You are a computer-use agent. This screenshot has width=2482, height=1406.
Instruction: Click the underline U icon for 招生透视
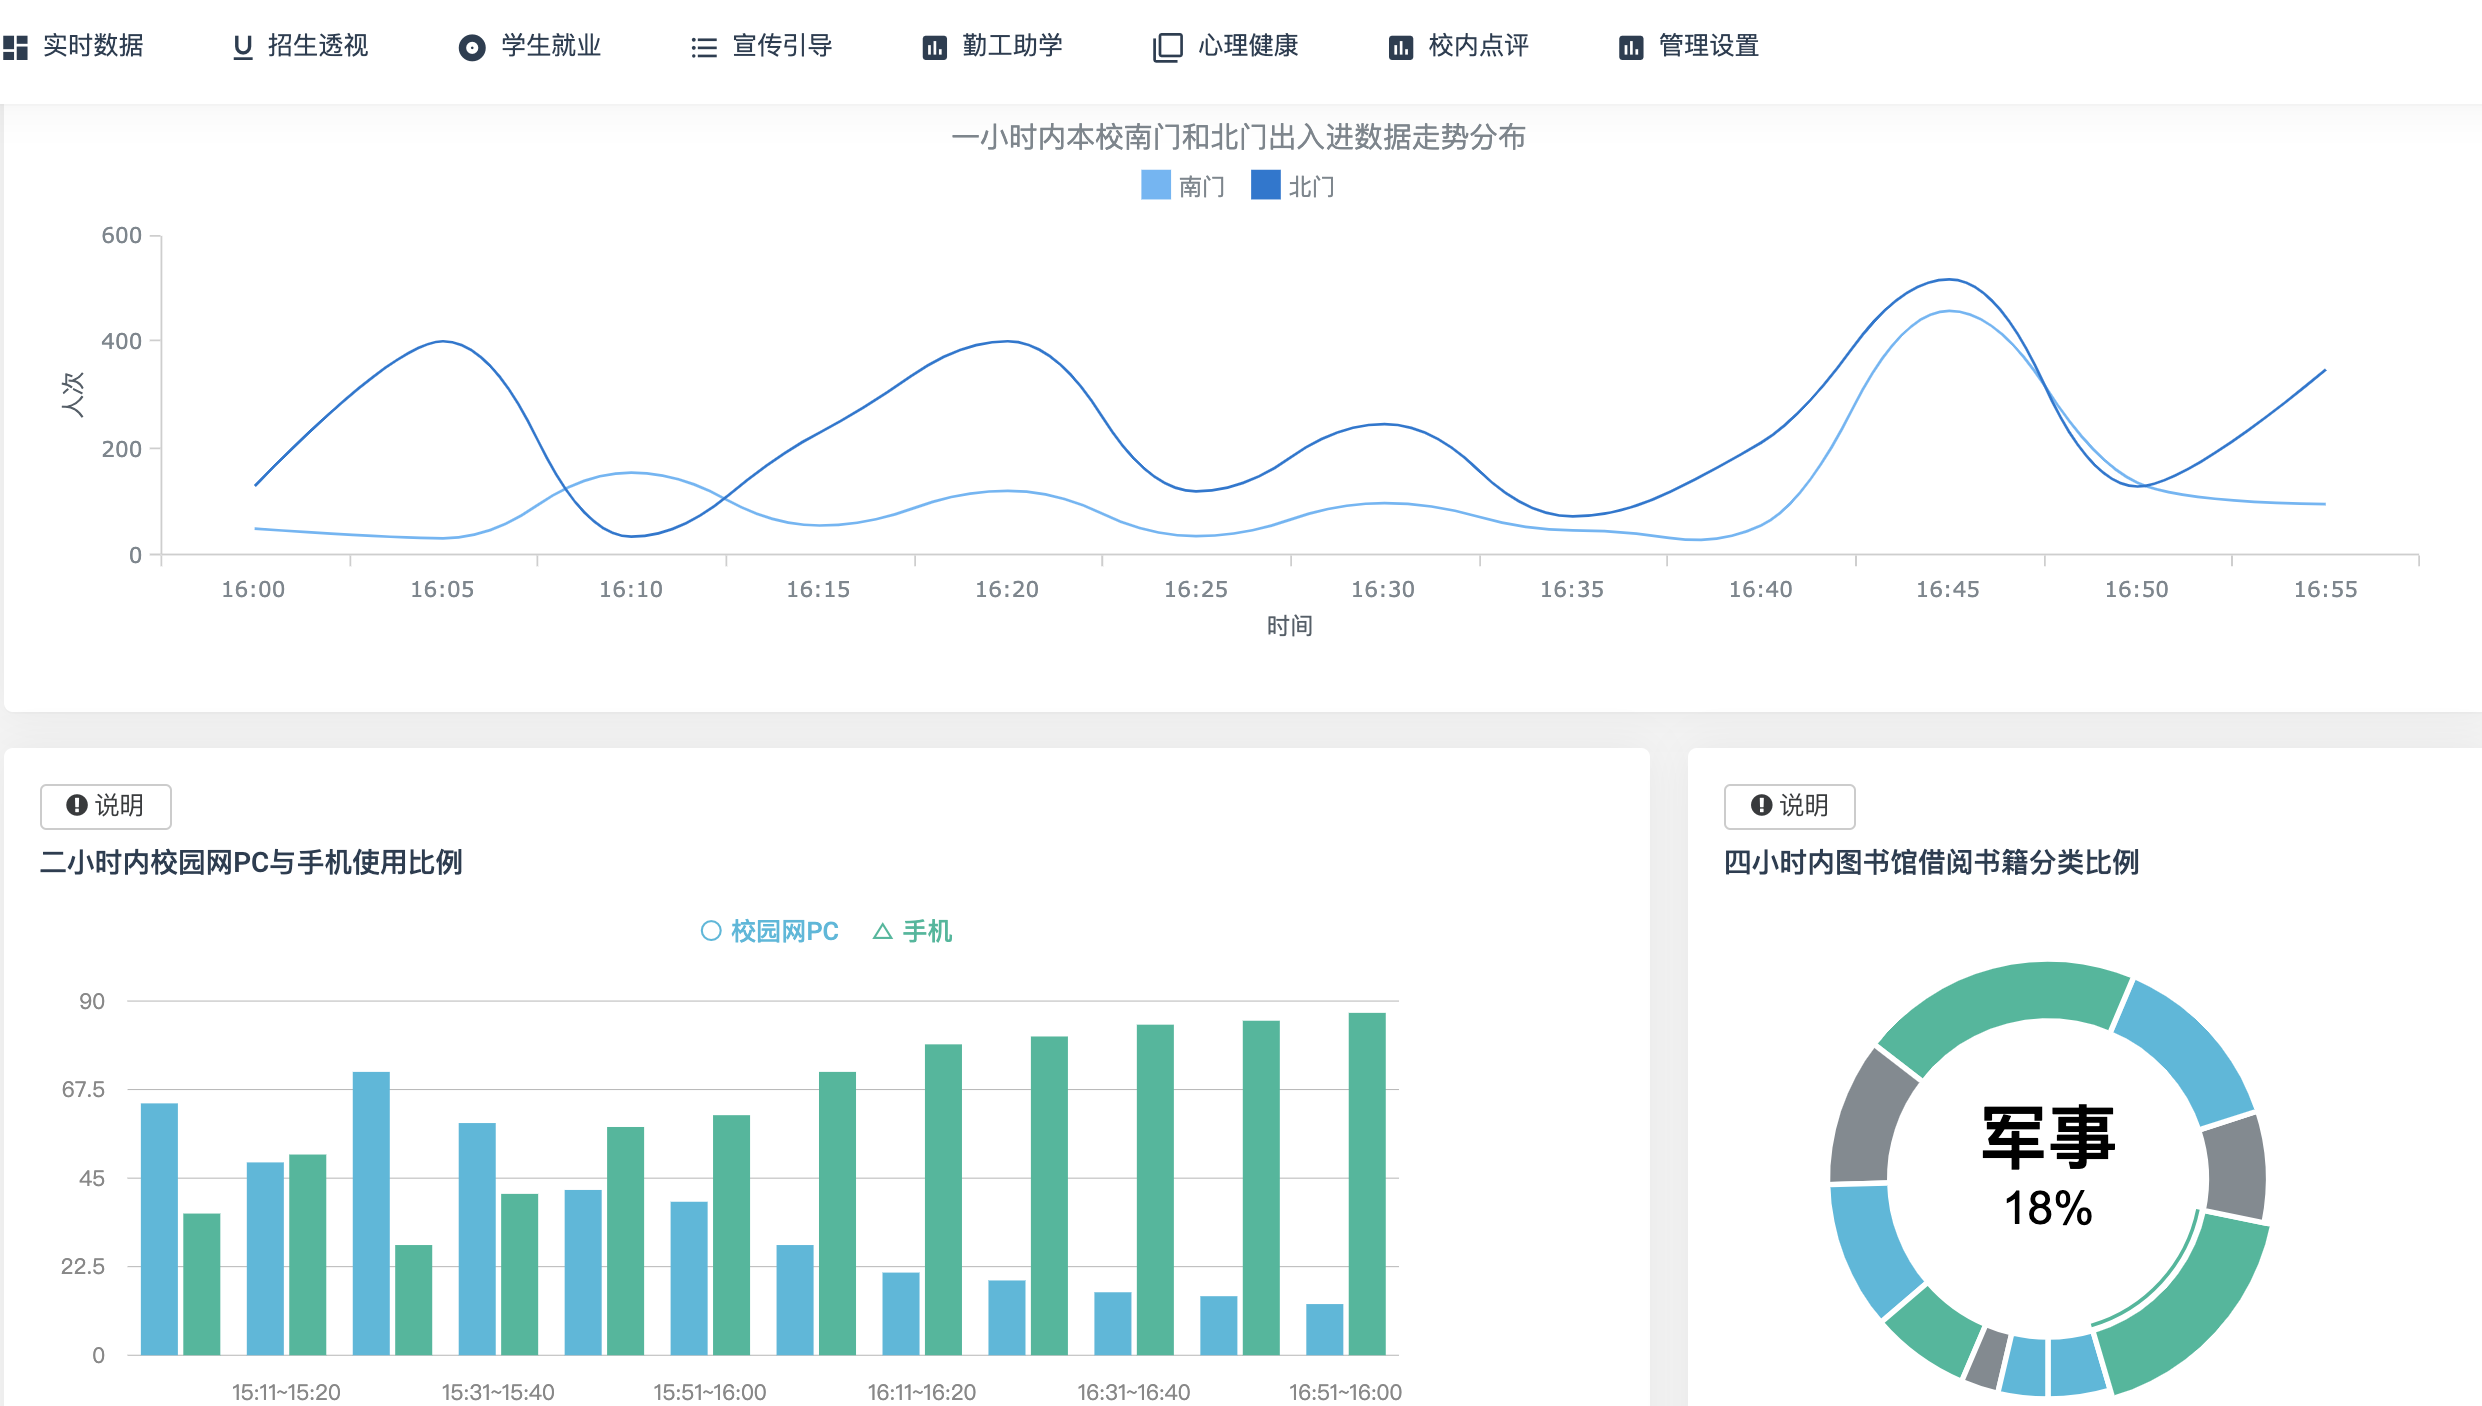click(x=242, y=47)
